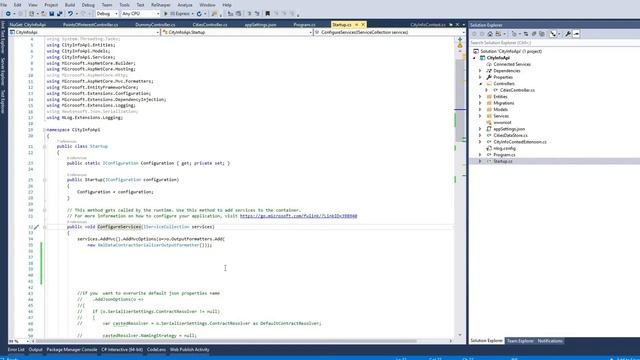640x360 pixels.
Task: Switch to the PointsOfInterestController.cs tab
Action: (x=91, y=24)
